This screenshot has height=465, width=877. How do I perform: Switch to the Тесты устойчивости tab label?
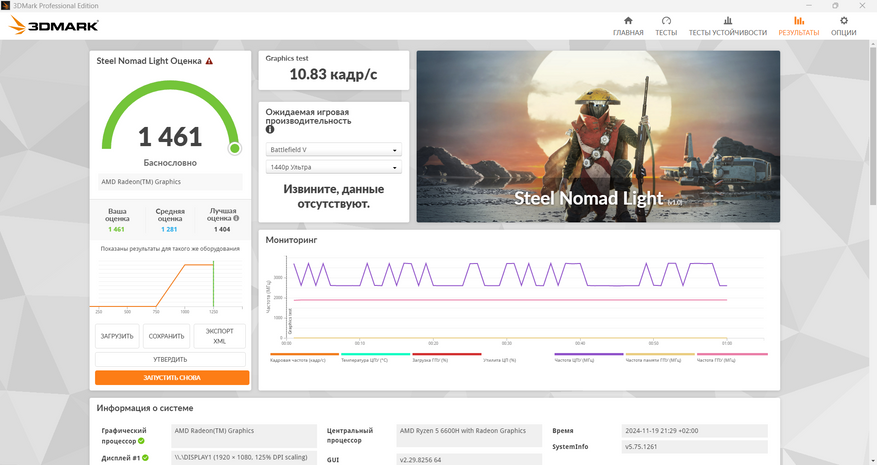[728, 32]
